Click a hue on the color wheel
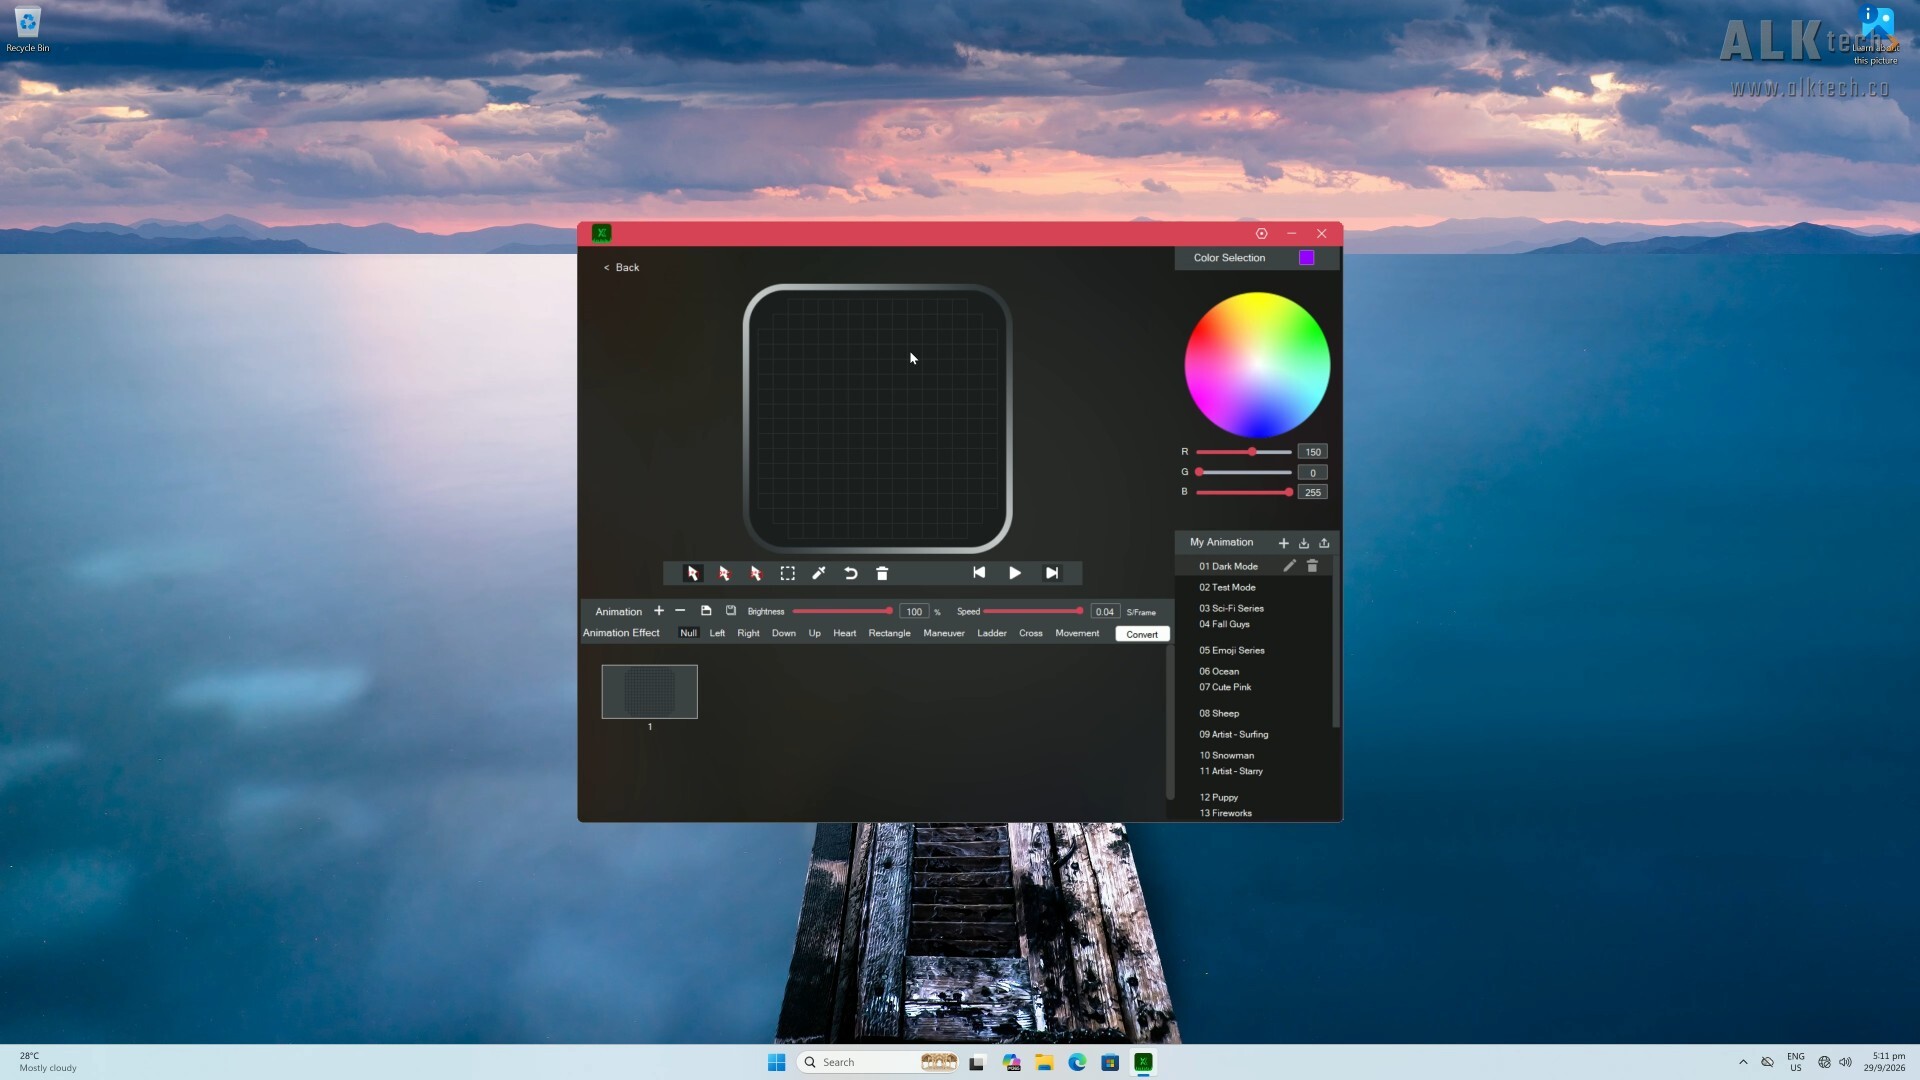 coord(1257,365)
